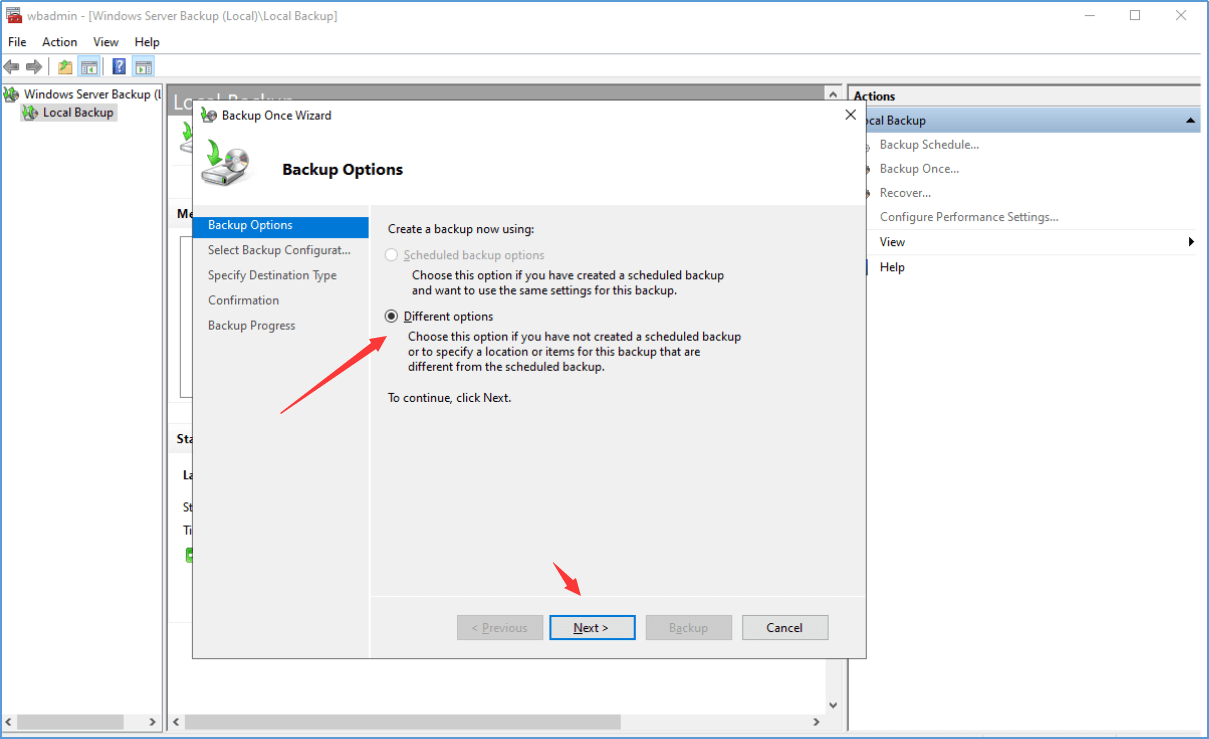Open the Action menu
The height and width of the screenshot is (739, 1209).
pos(59,42)
